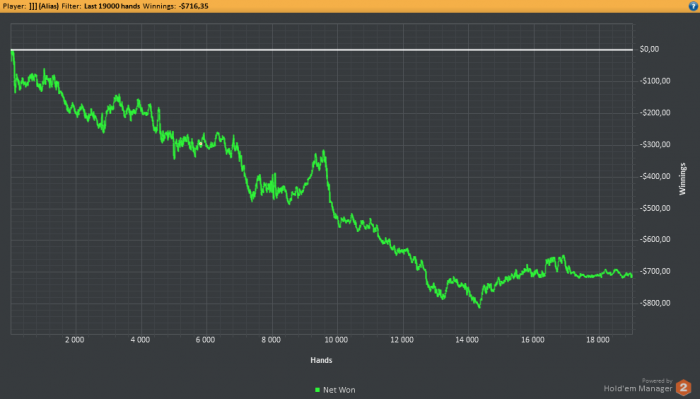Click the 14 000 hands axis label
This screenshot has width=700, height=399.
467,340
